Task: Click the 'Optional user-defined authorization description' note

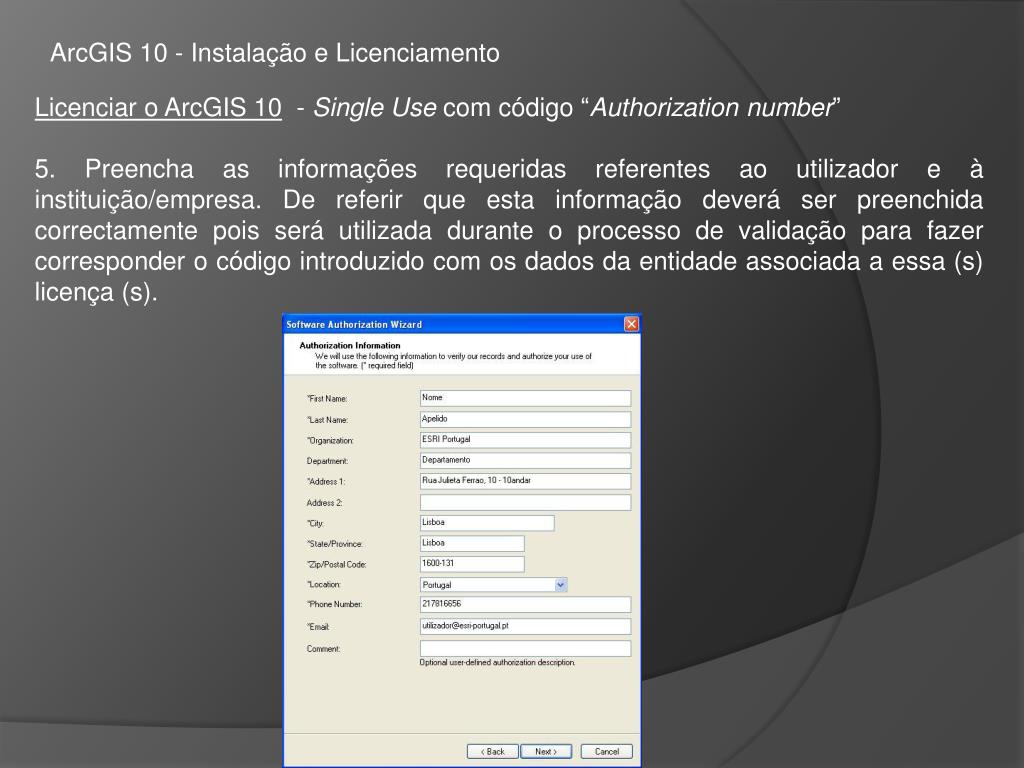Action: [498, 663]
